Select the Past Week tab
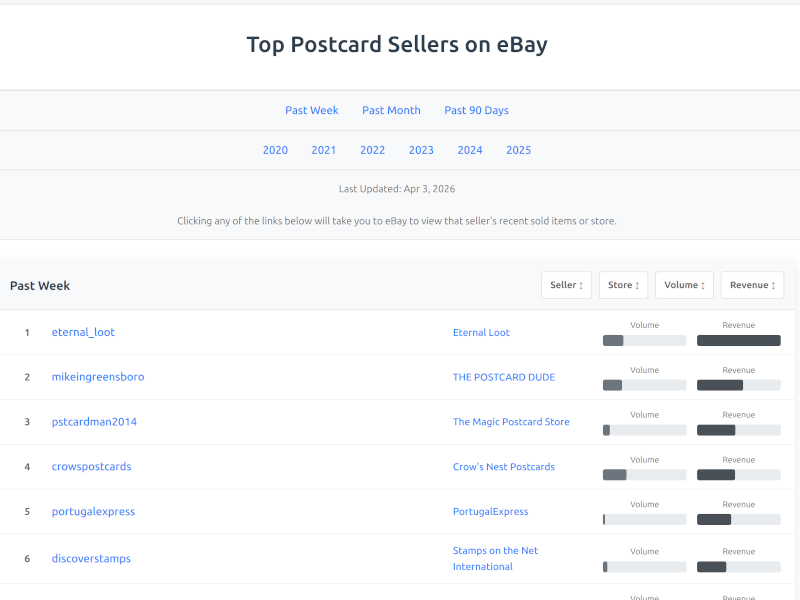 (311, 110)
